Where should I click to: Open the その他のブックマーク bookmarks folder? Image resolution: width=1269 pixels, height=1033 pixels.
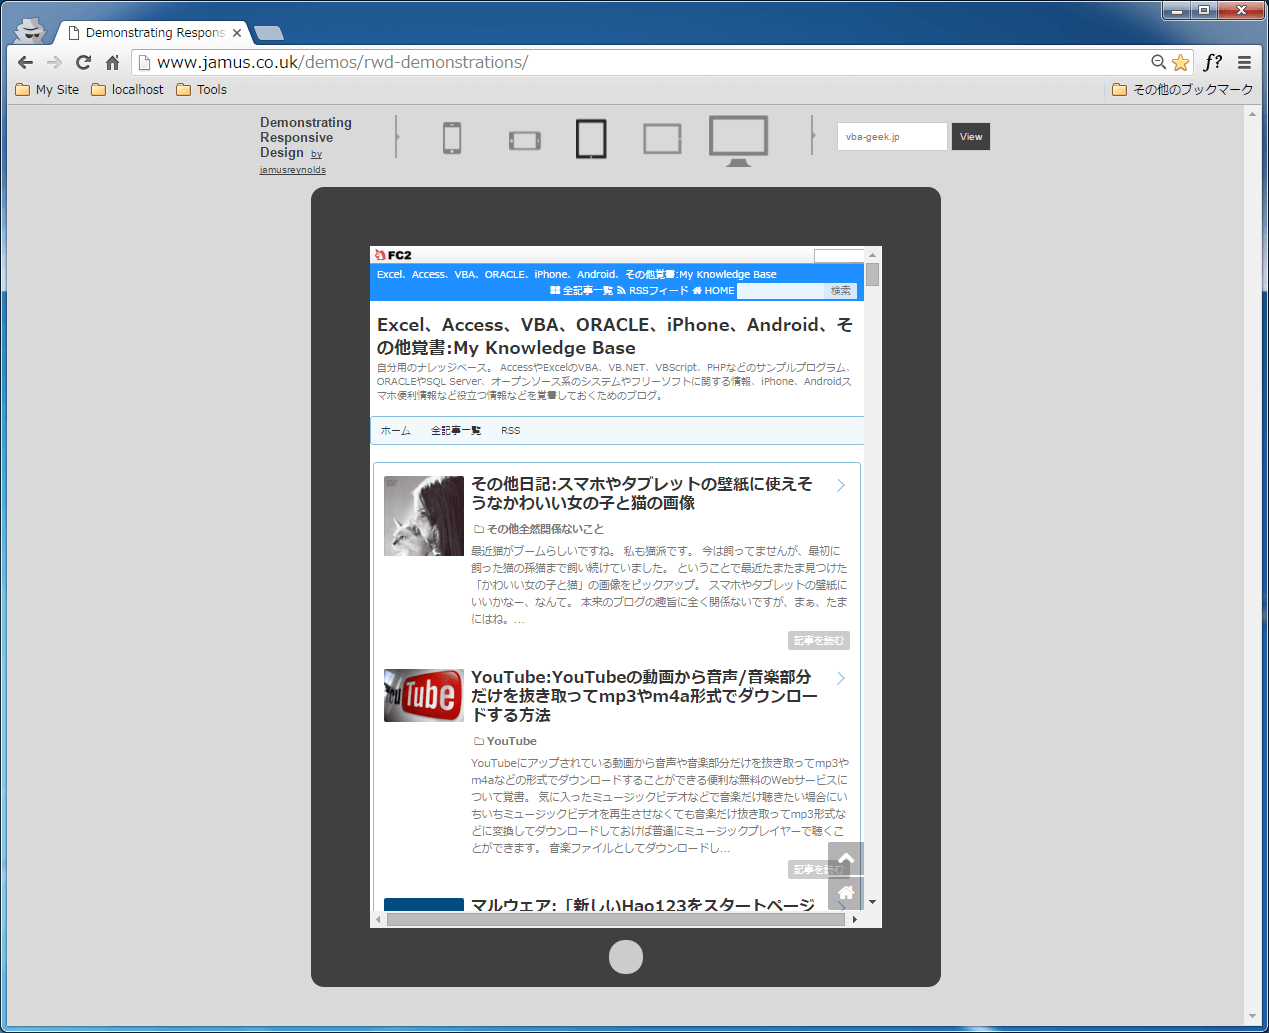tap(1185, 89)
